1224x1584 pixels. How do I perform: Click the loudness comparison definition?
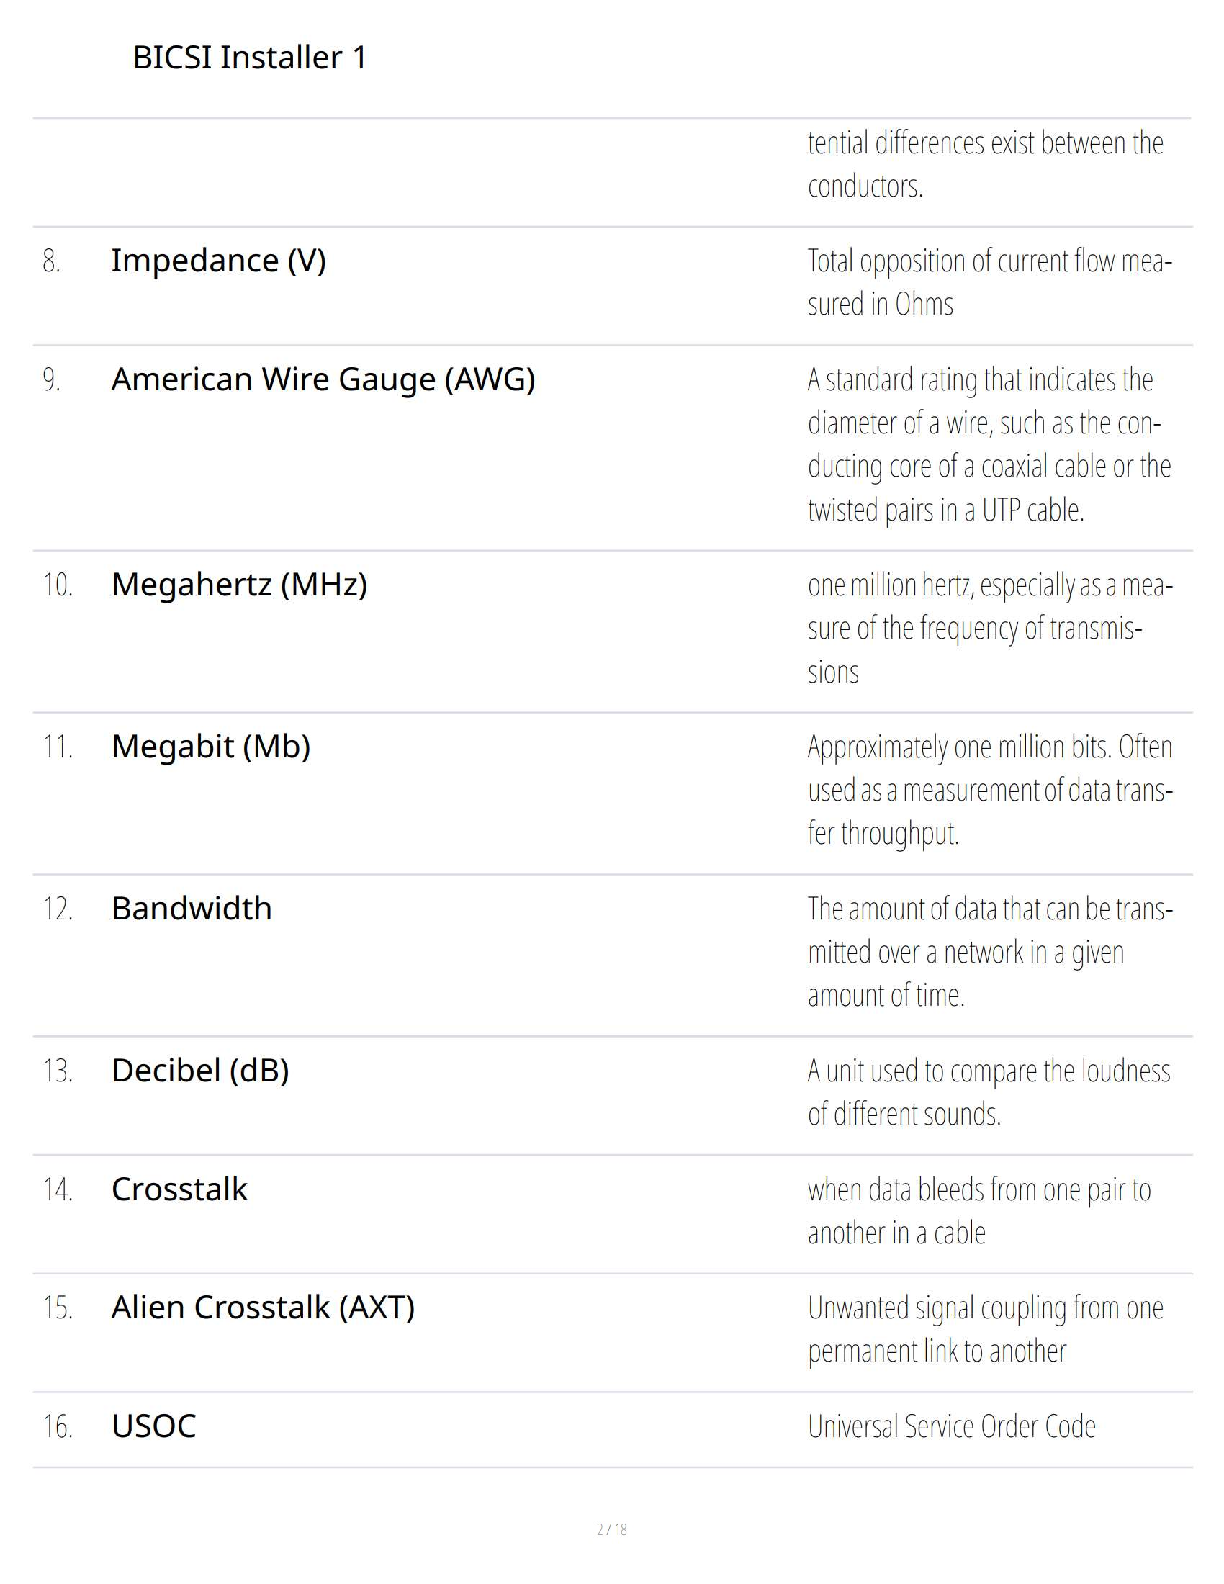point(988,1091)
